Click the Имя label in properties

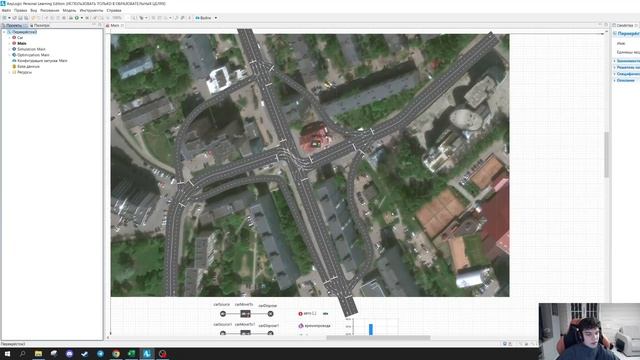click(x=621, y=43)
